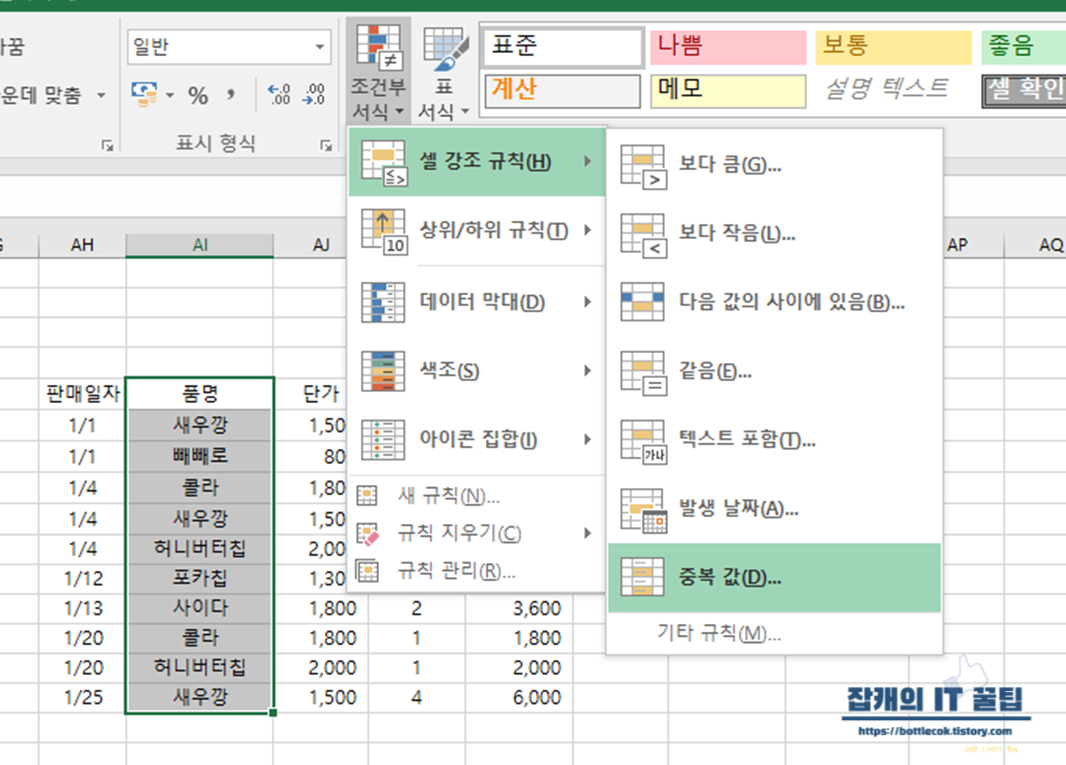The height and width of the screenshot is (765, 1066).
Task: Apply the 메모 cell style
Action: tap(727, 90)
